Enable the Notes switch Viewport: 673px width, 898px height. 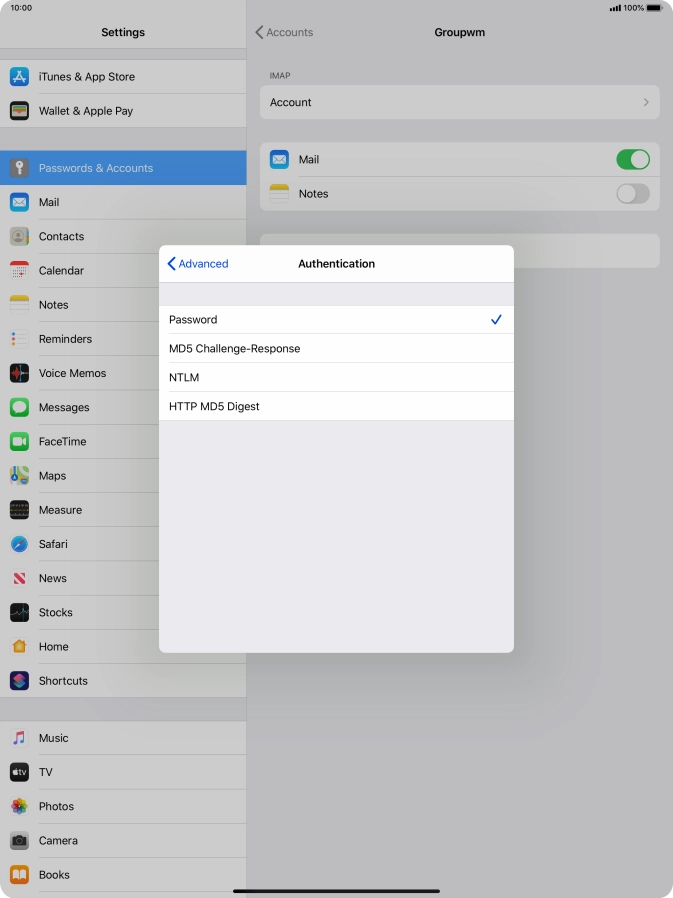[x=632, y=194]
